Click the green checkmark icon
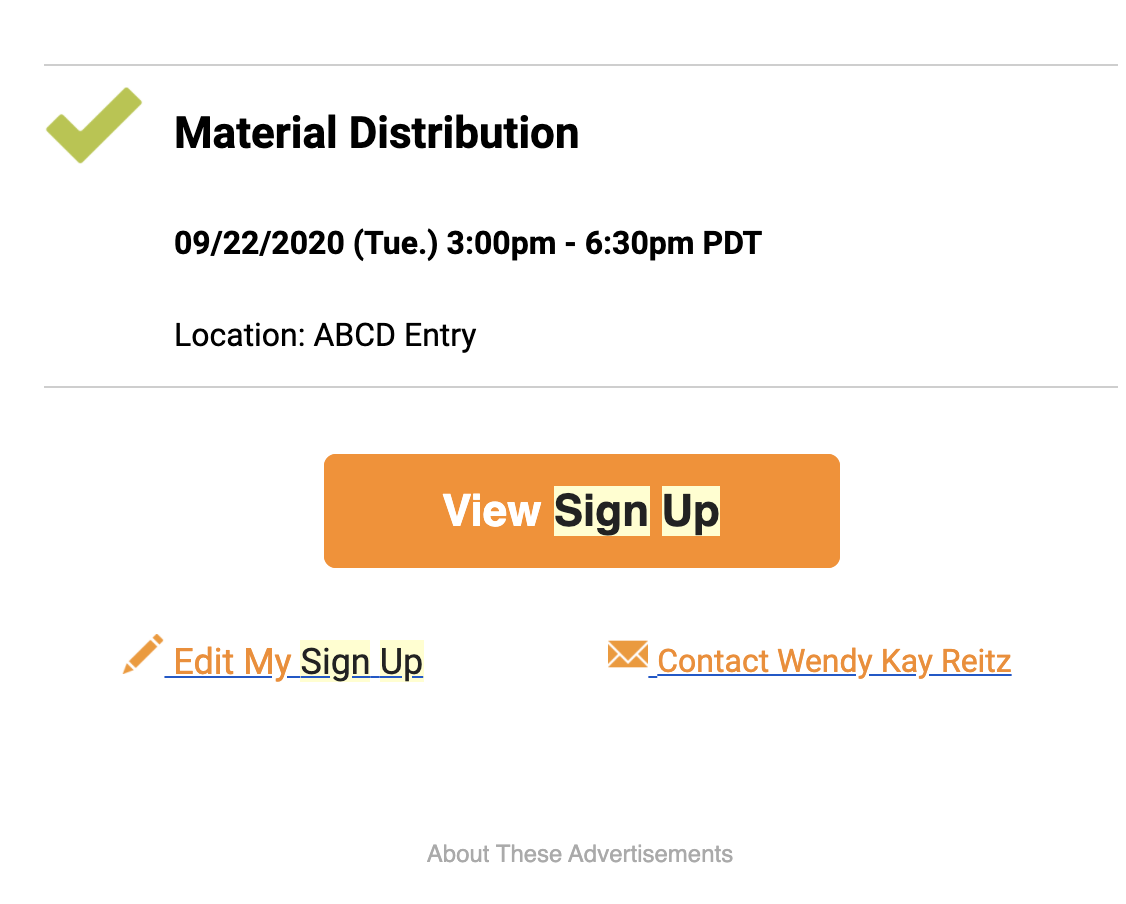 click(94, 125)
